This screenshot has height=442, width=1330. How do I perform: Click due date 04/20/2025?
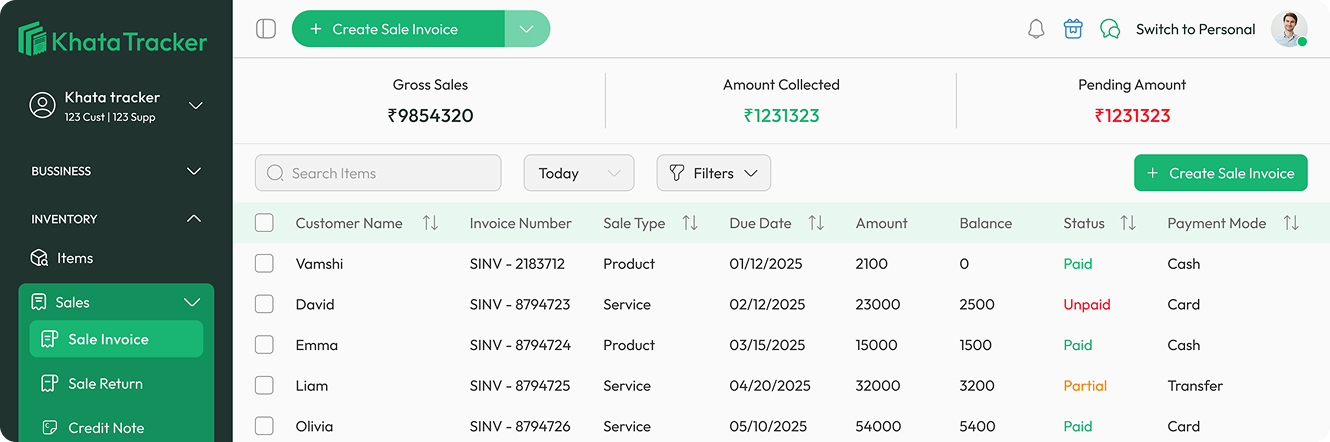(770, 385)
